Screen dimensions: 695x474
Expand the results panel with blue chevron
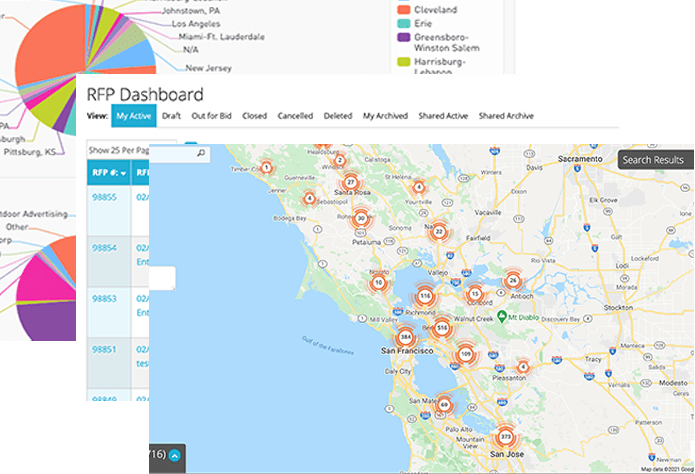(175, 455)
